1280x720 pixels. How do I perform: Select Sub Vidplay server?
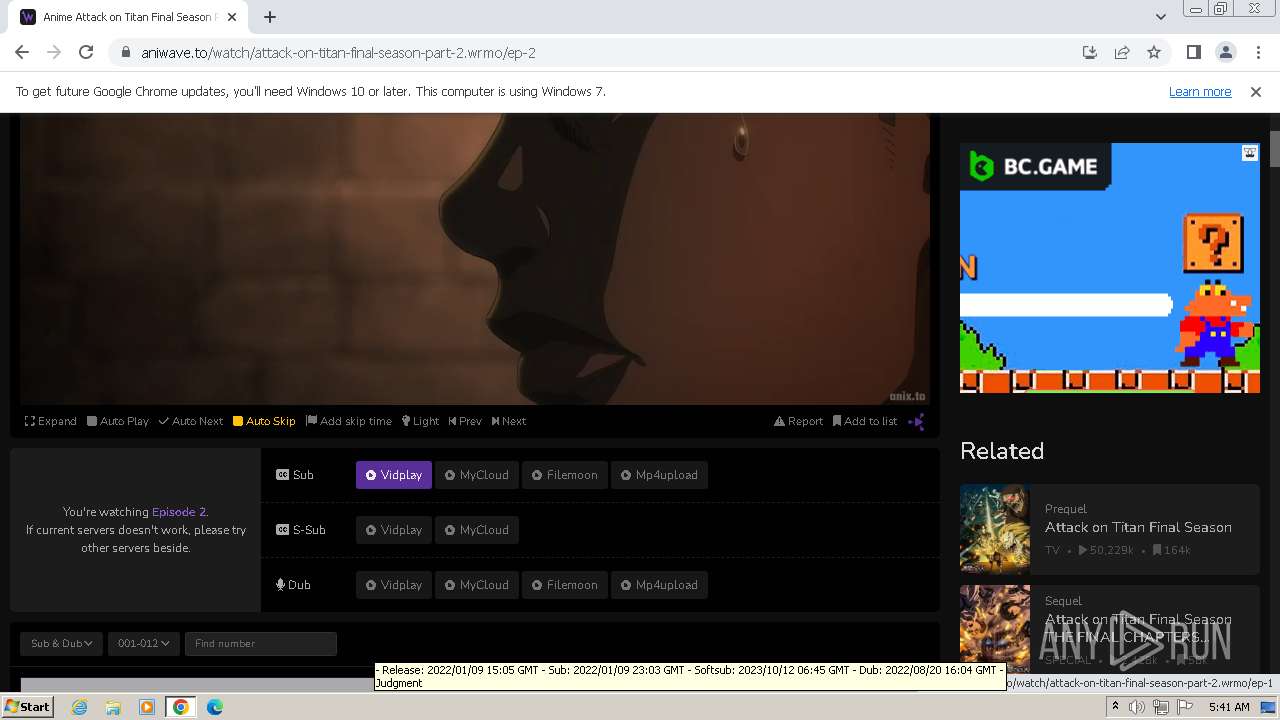pyautogui.click(x=394, y=475)
